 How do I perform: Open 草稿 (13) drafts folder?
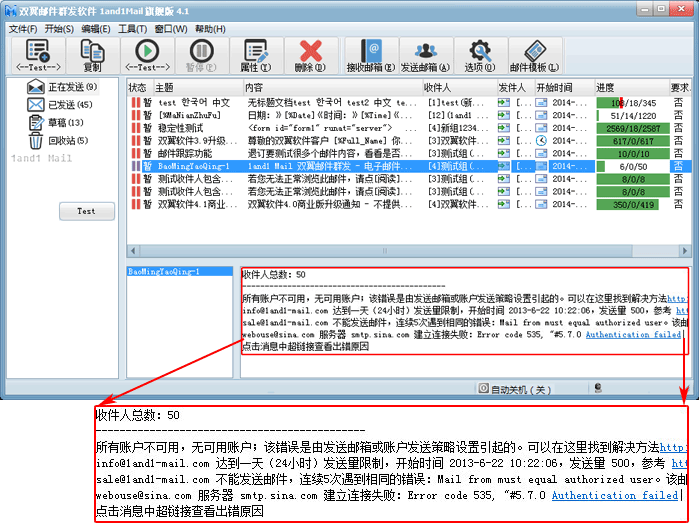click(55, 123)
